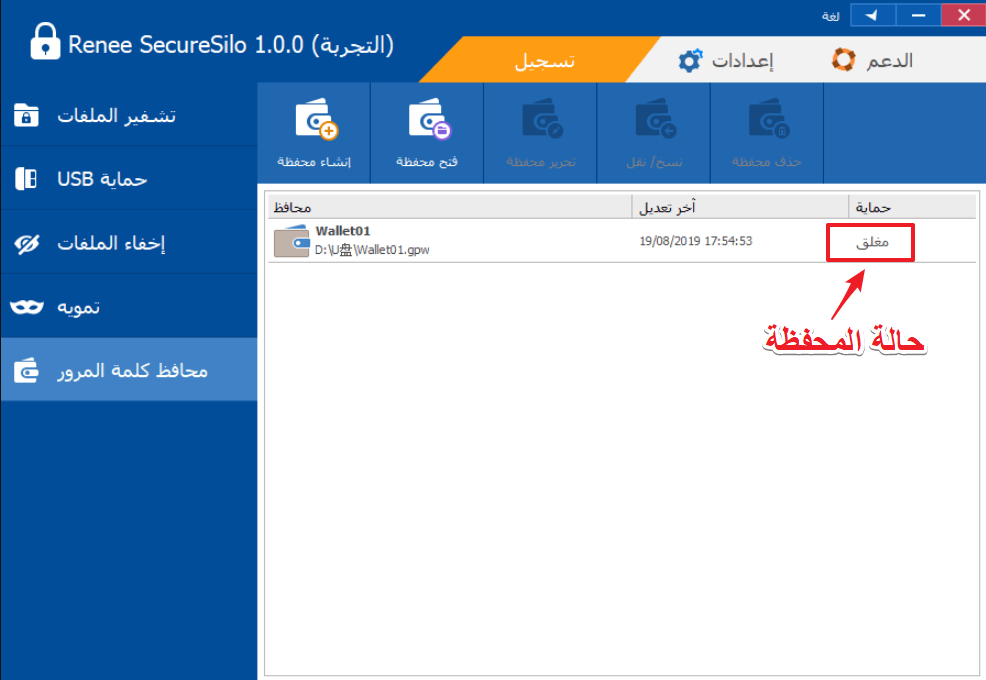Screen dimensions: 986x680
Task: Select the Wallet01 entry name
Action: 343,231
